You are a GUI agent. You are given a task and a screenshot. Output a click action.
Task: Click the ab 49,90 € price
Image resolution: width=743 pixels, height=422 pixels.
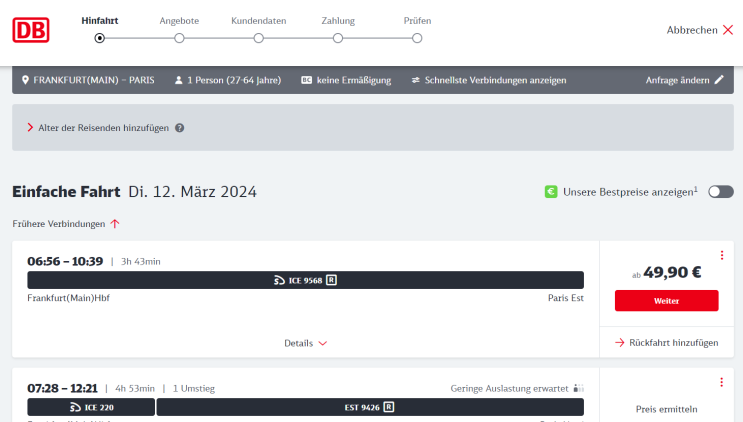[666, 272]
